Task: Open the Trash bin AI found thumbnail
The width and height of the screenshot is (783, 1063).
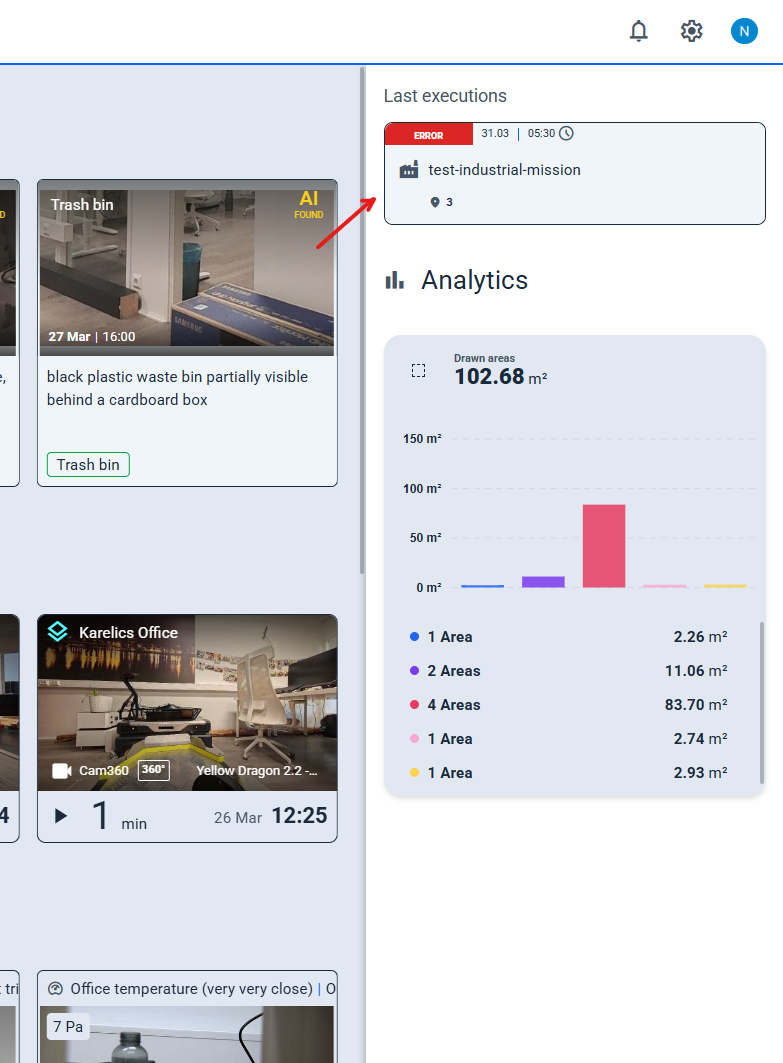Action: tap(187, 268)
